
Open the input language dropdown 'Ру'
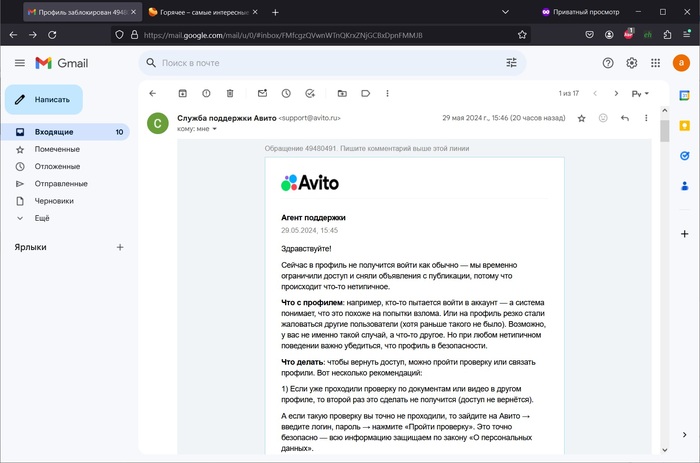click(x=640, y=93)
